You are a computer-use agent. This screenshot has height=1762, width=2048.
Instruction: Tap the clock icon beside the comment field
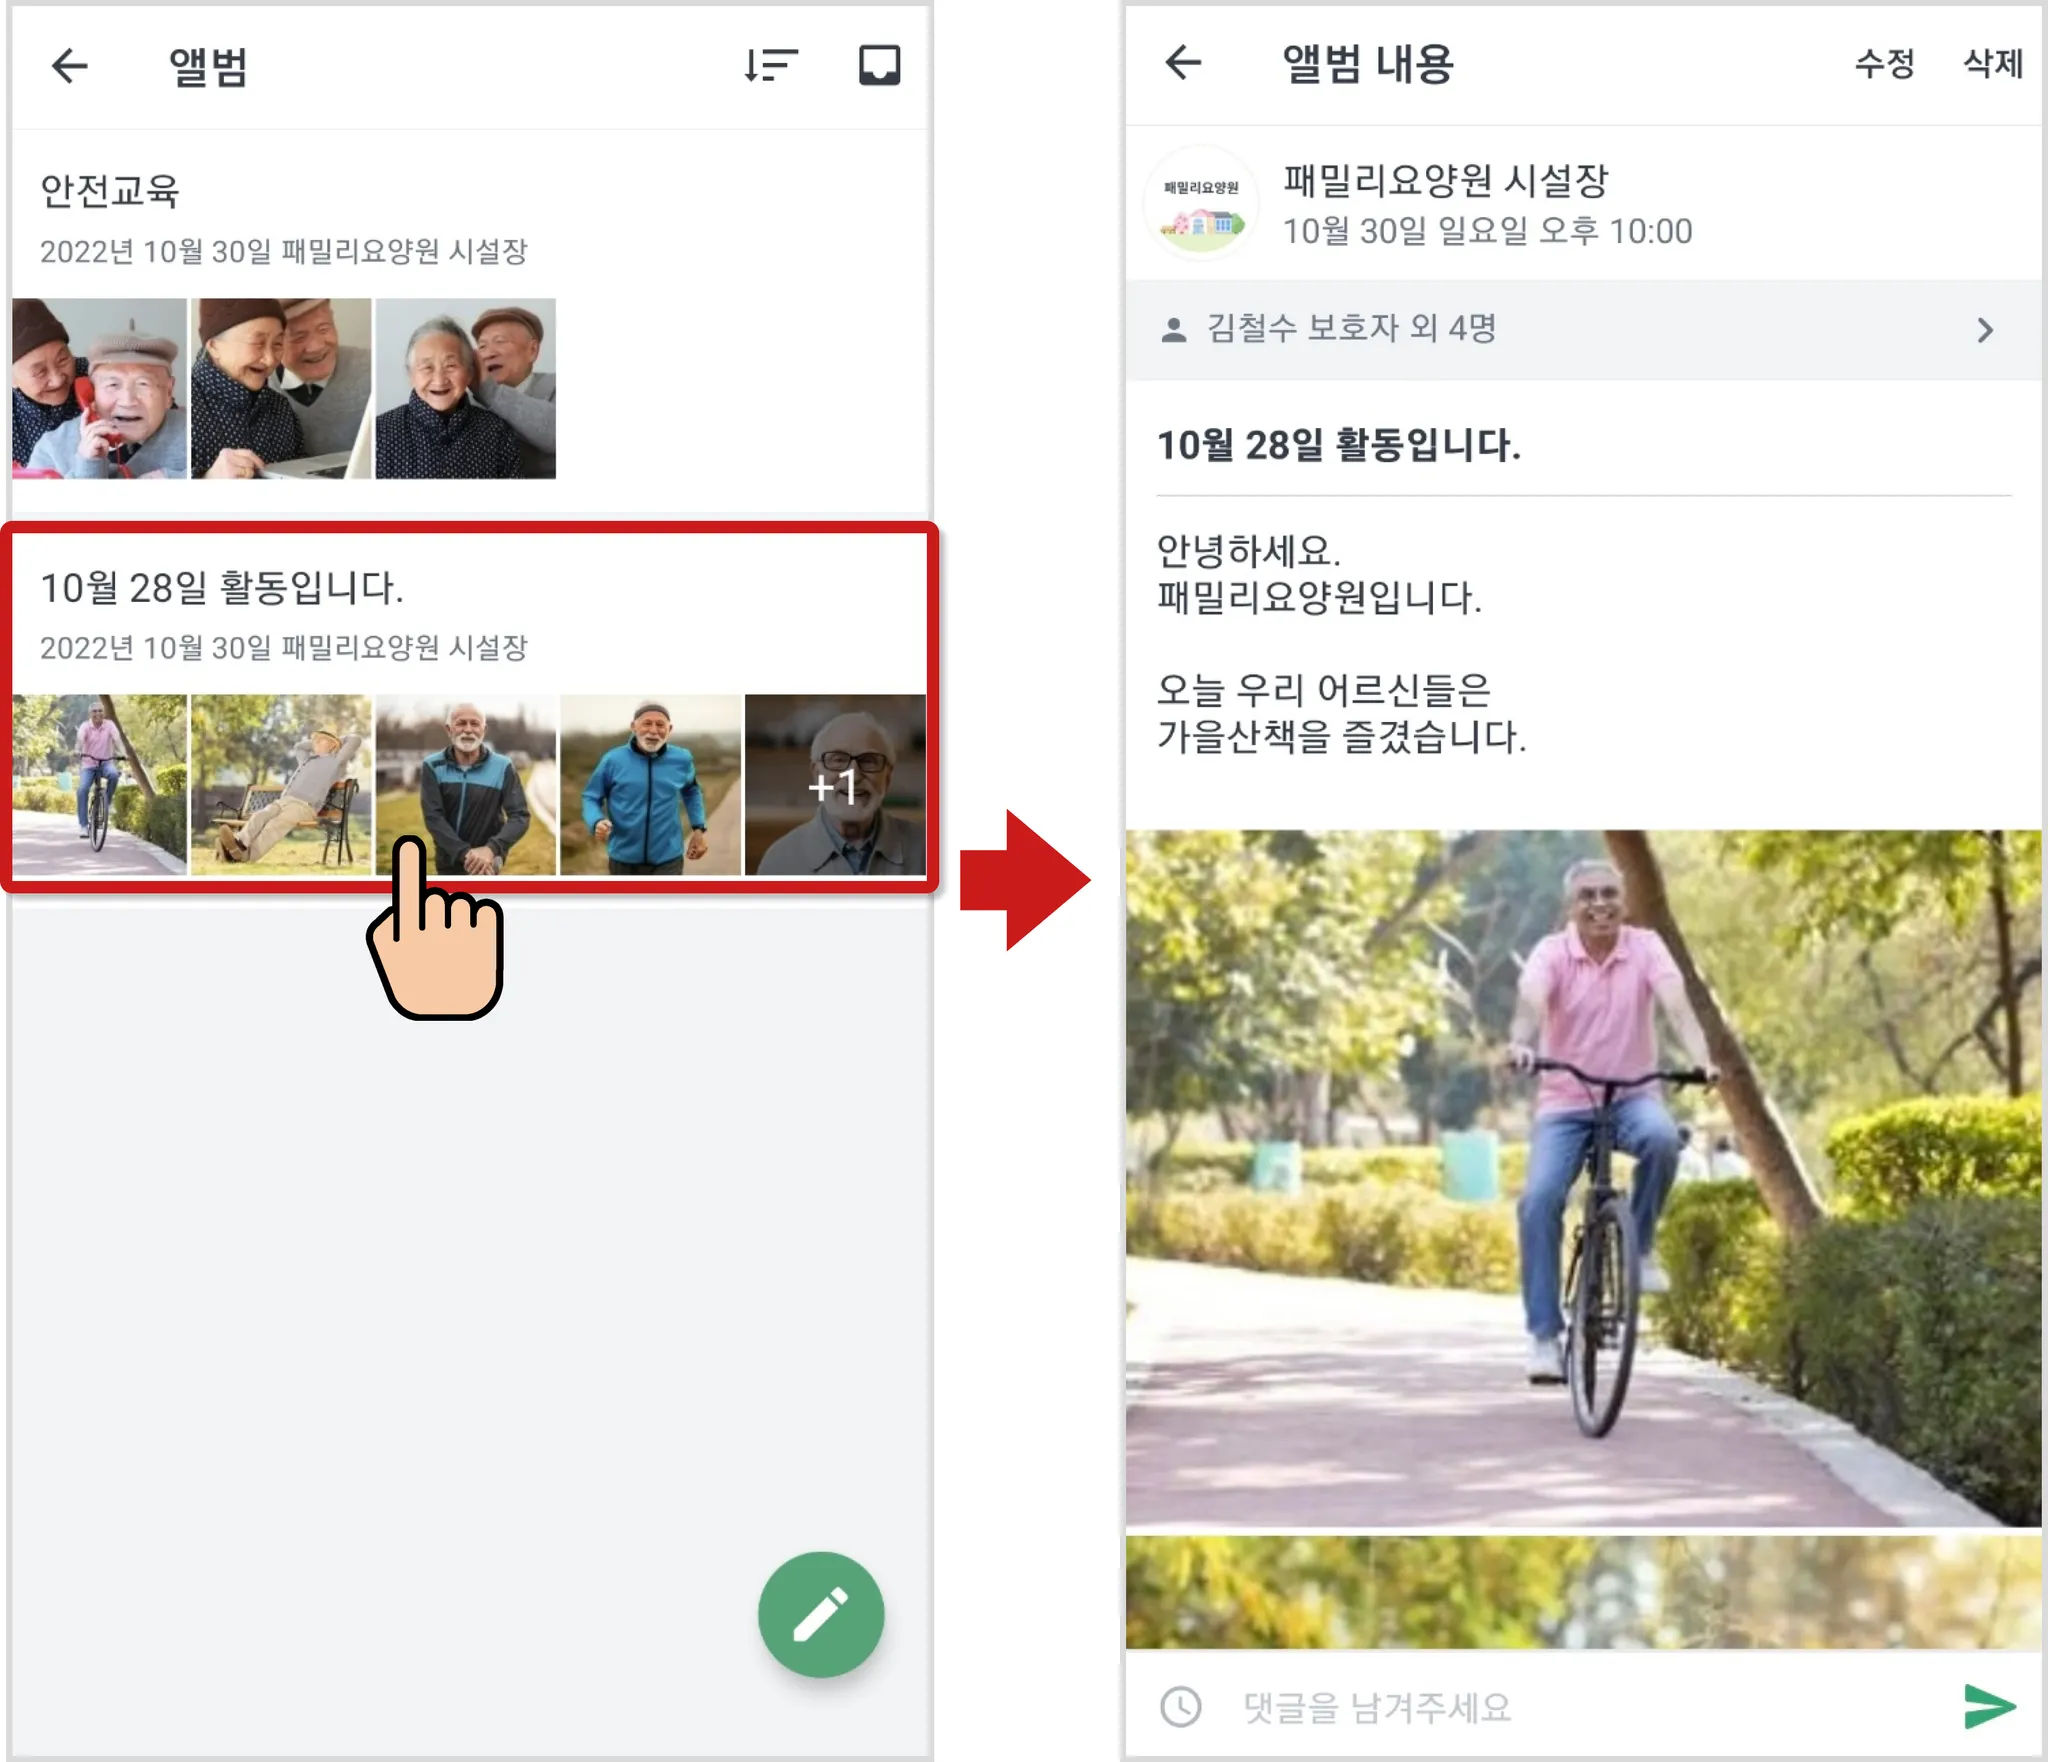(x=1181, y=1706)
